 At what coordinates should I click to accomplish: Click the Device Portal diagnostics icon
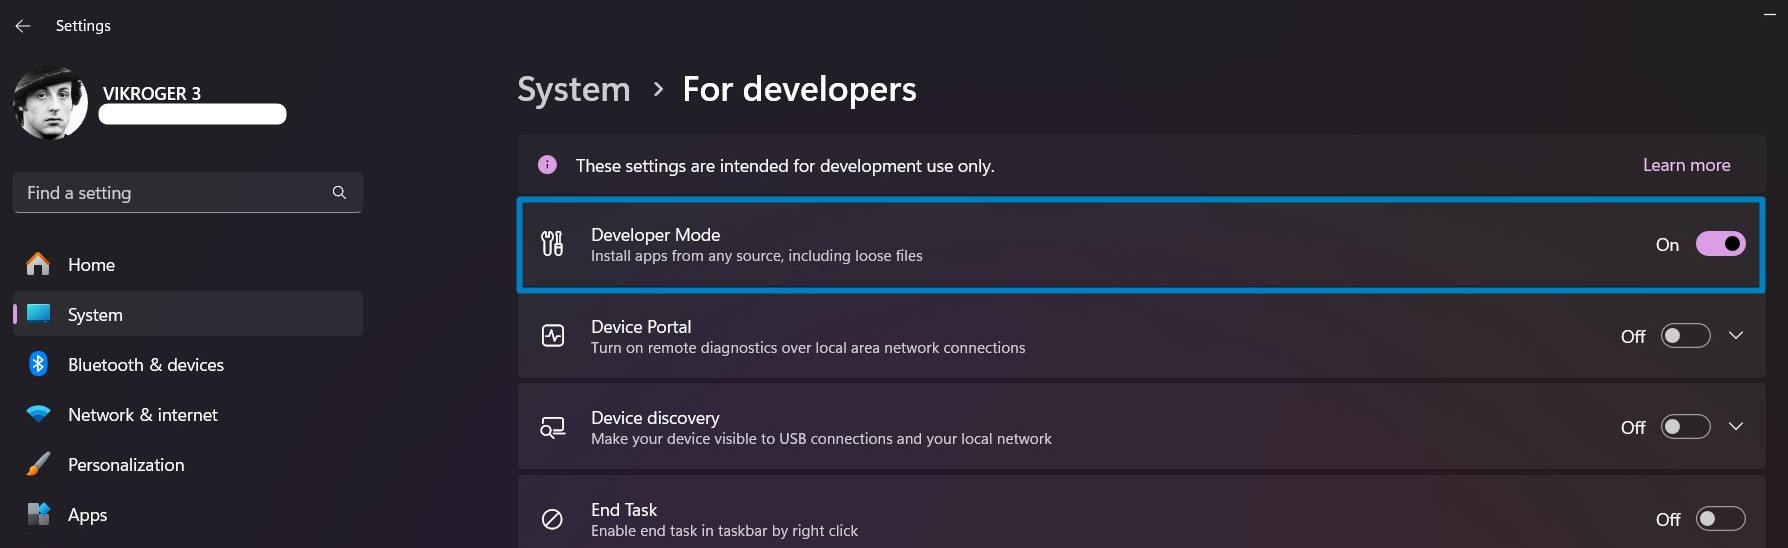tap(553, 335)
